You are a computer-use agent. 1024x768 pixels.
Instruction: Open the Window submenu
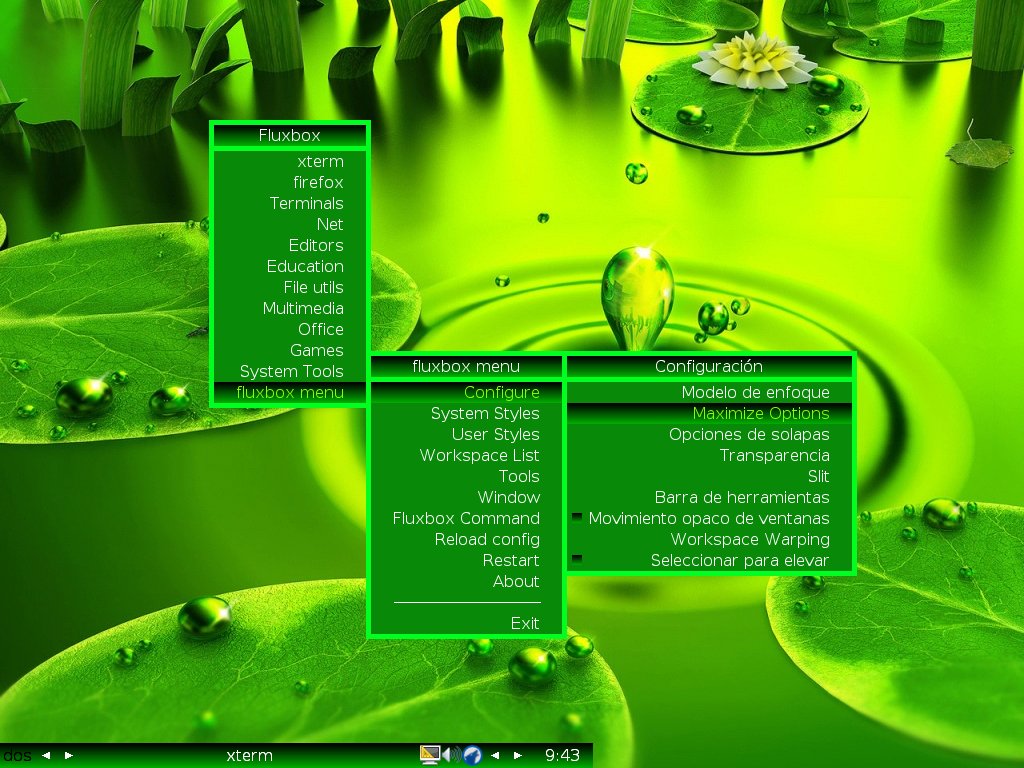tap(466, 497)
